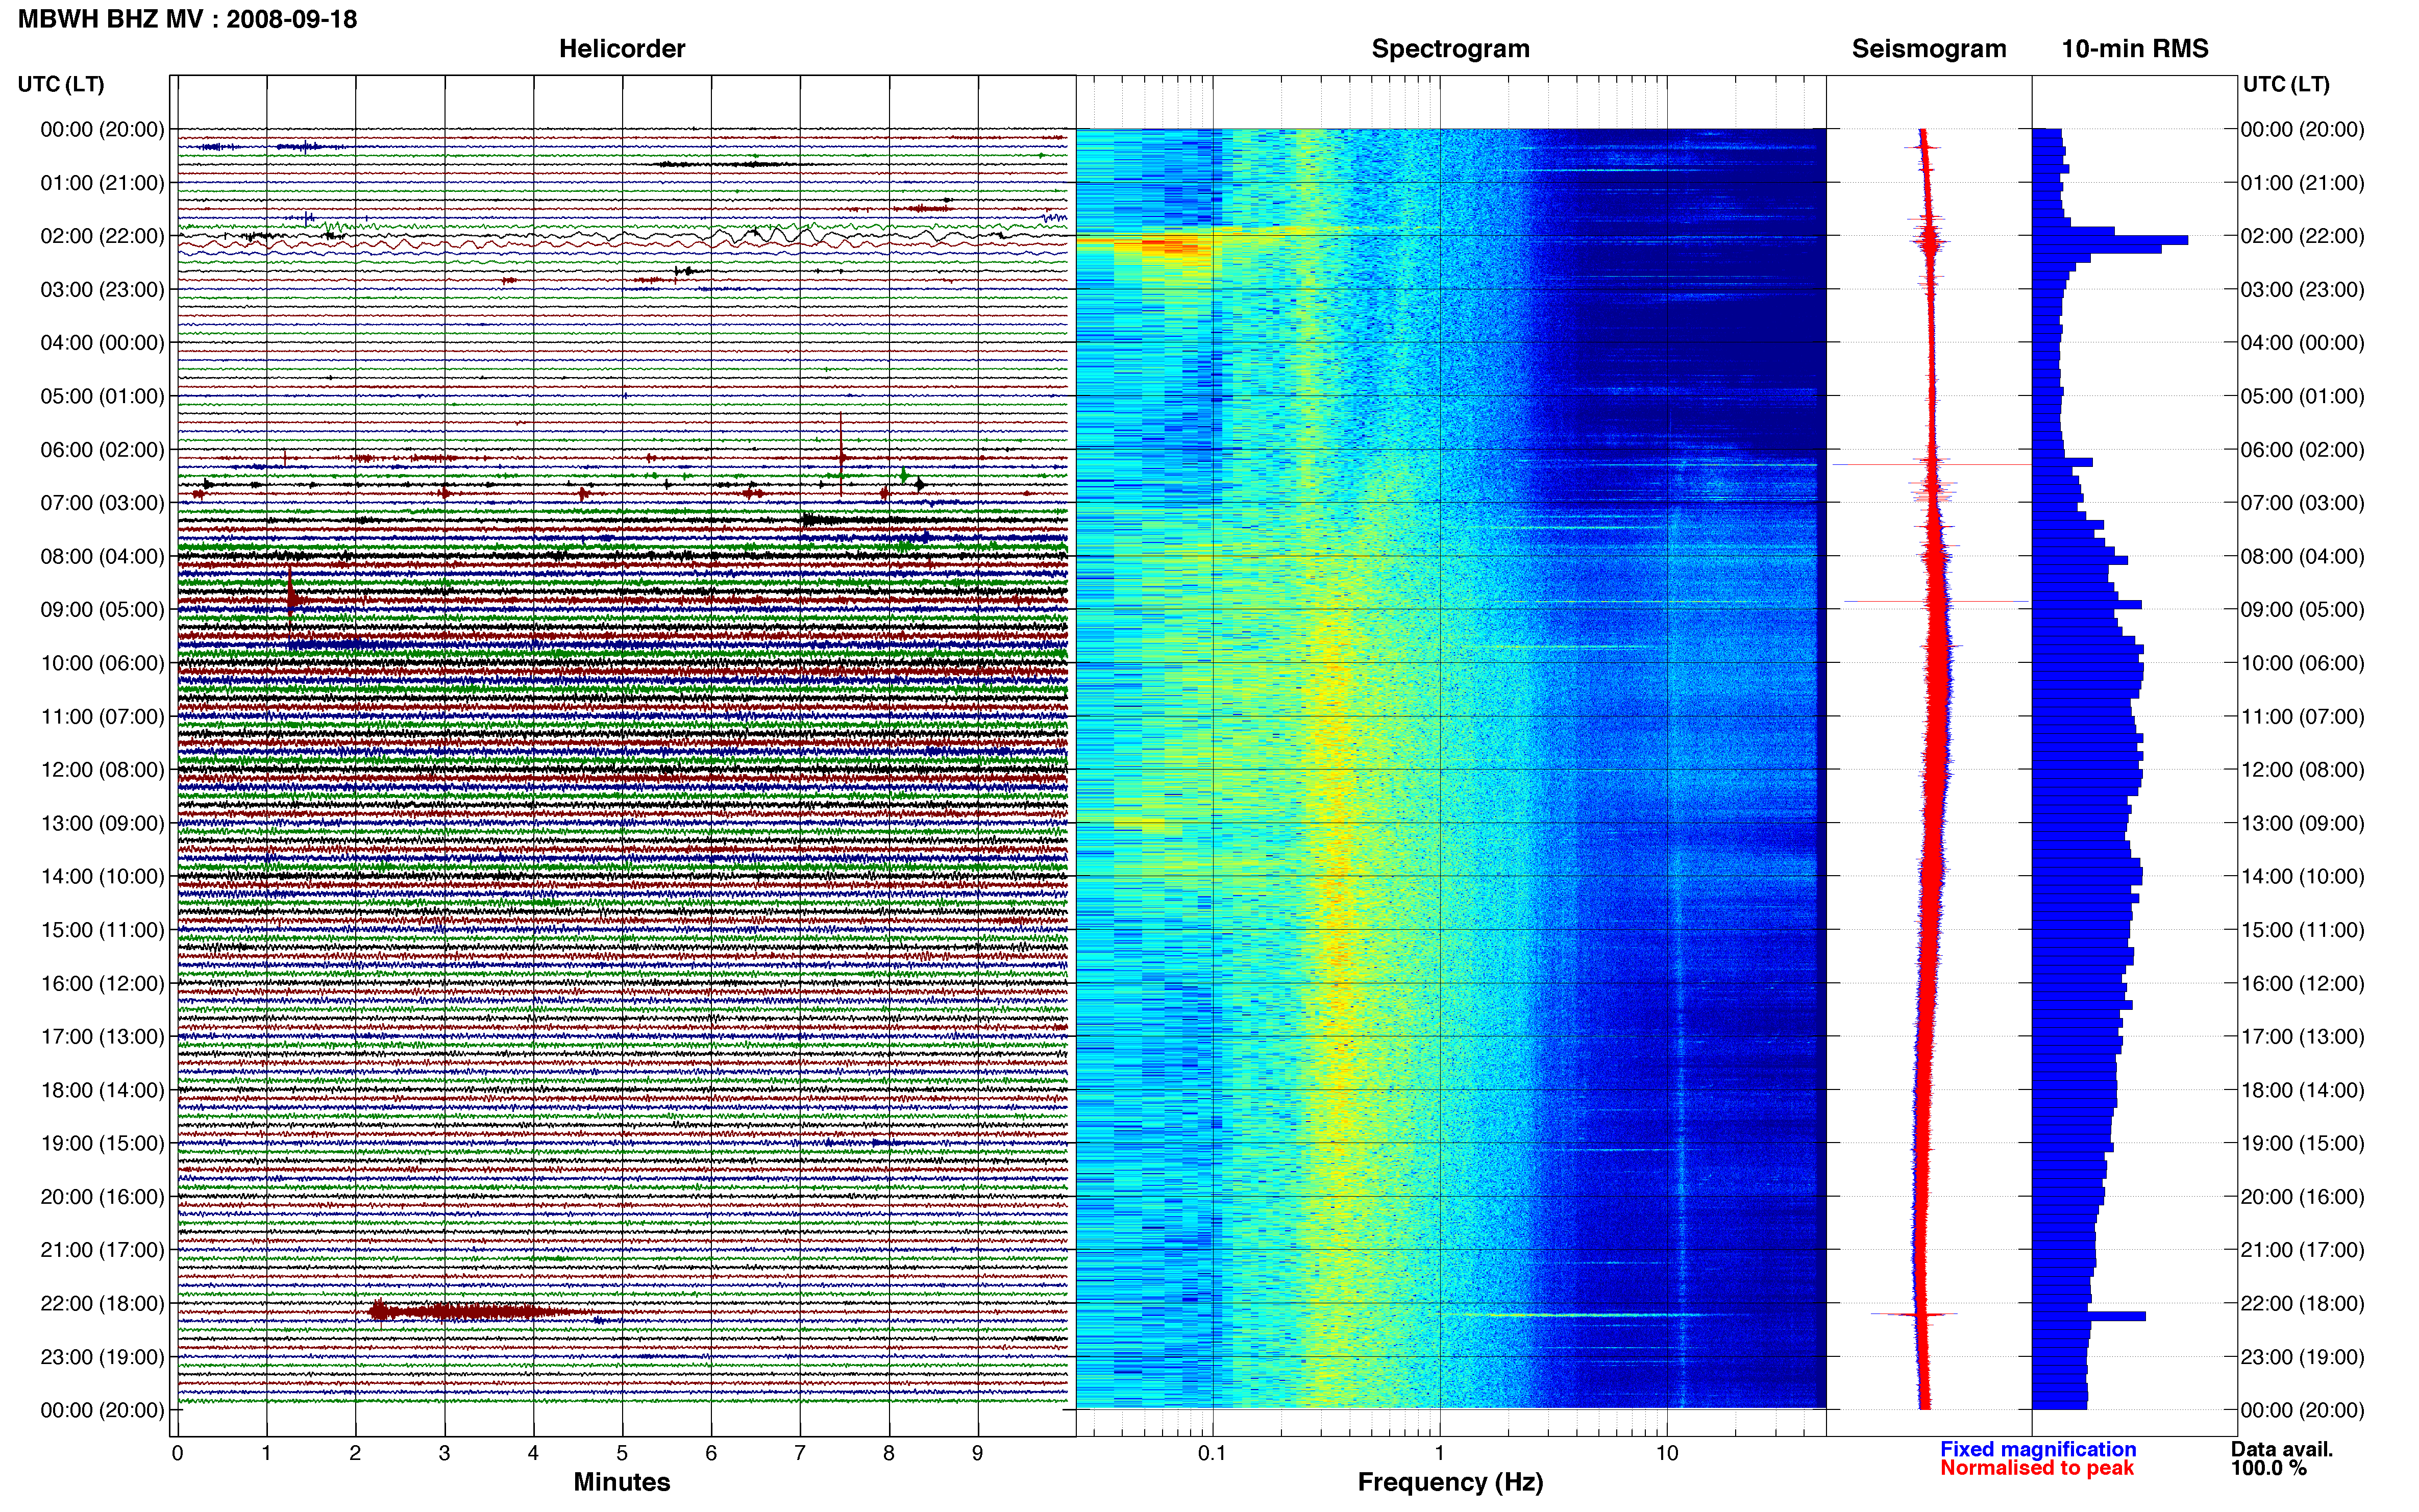The height and width of the screenshot is (1512, 2419).
Task: Click the seismogram red spike near 06:00
Action: click(x=1932, y=464)
